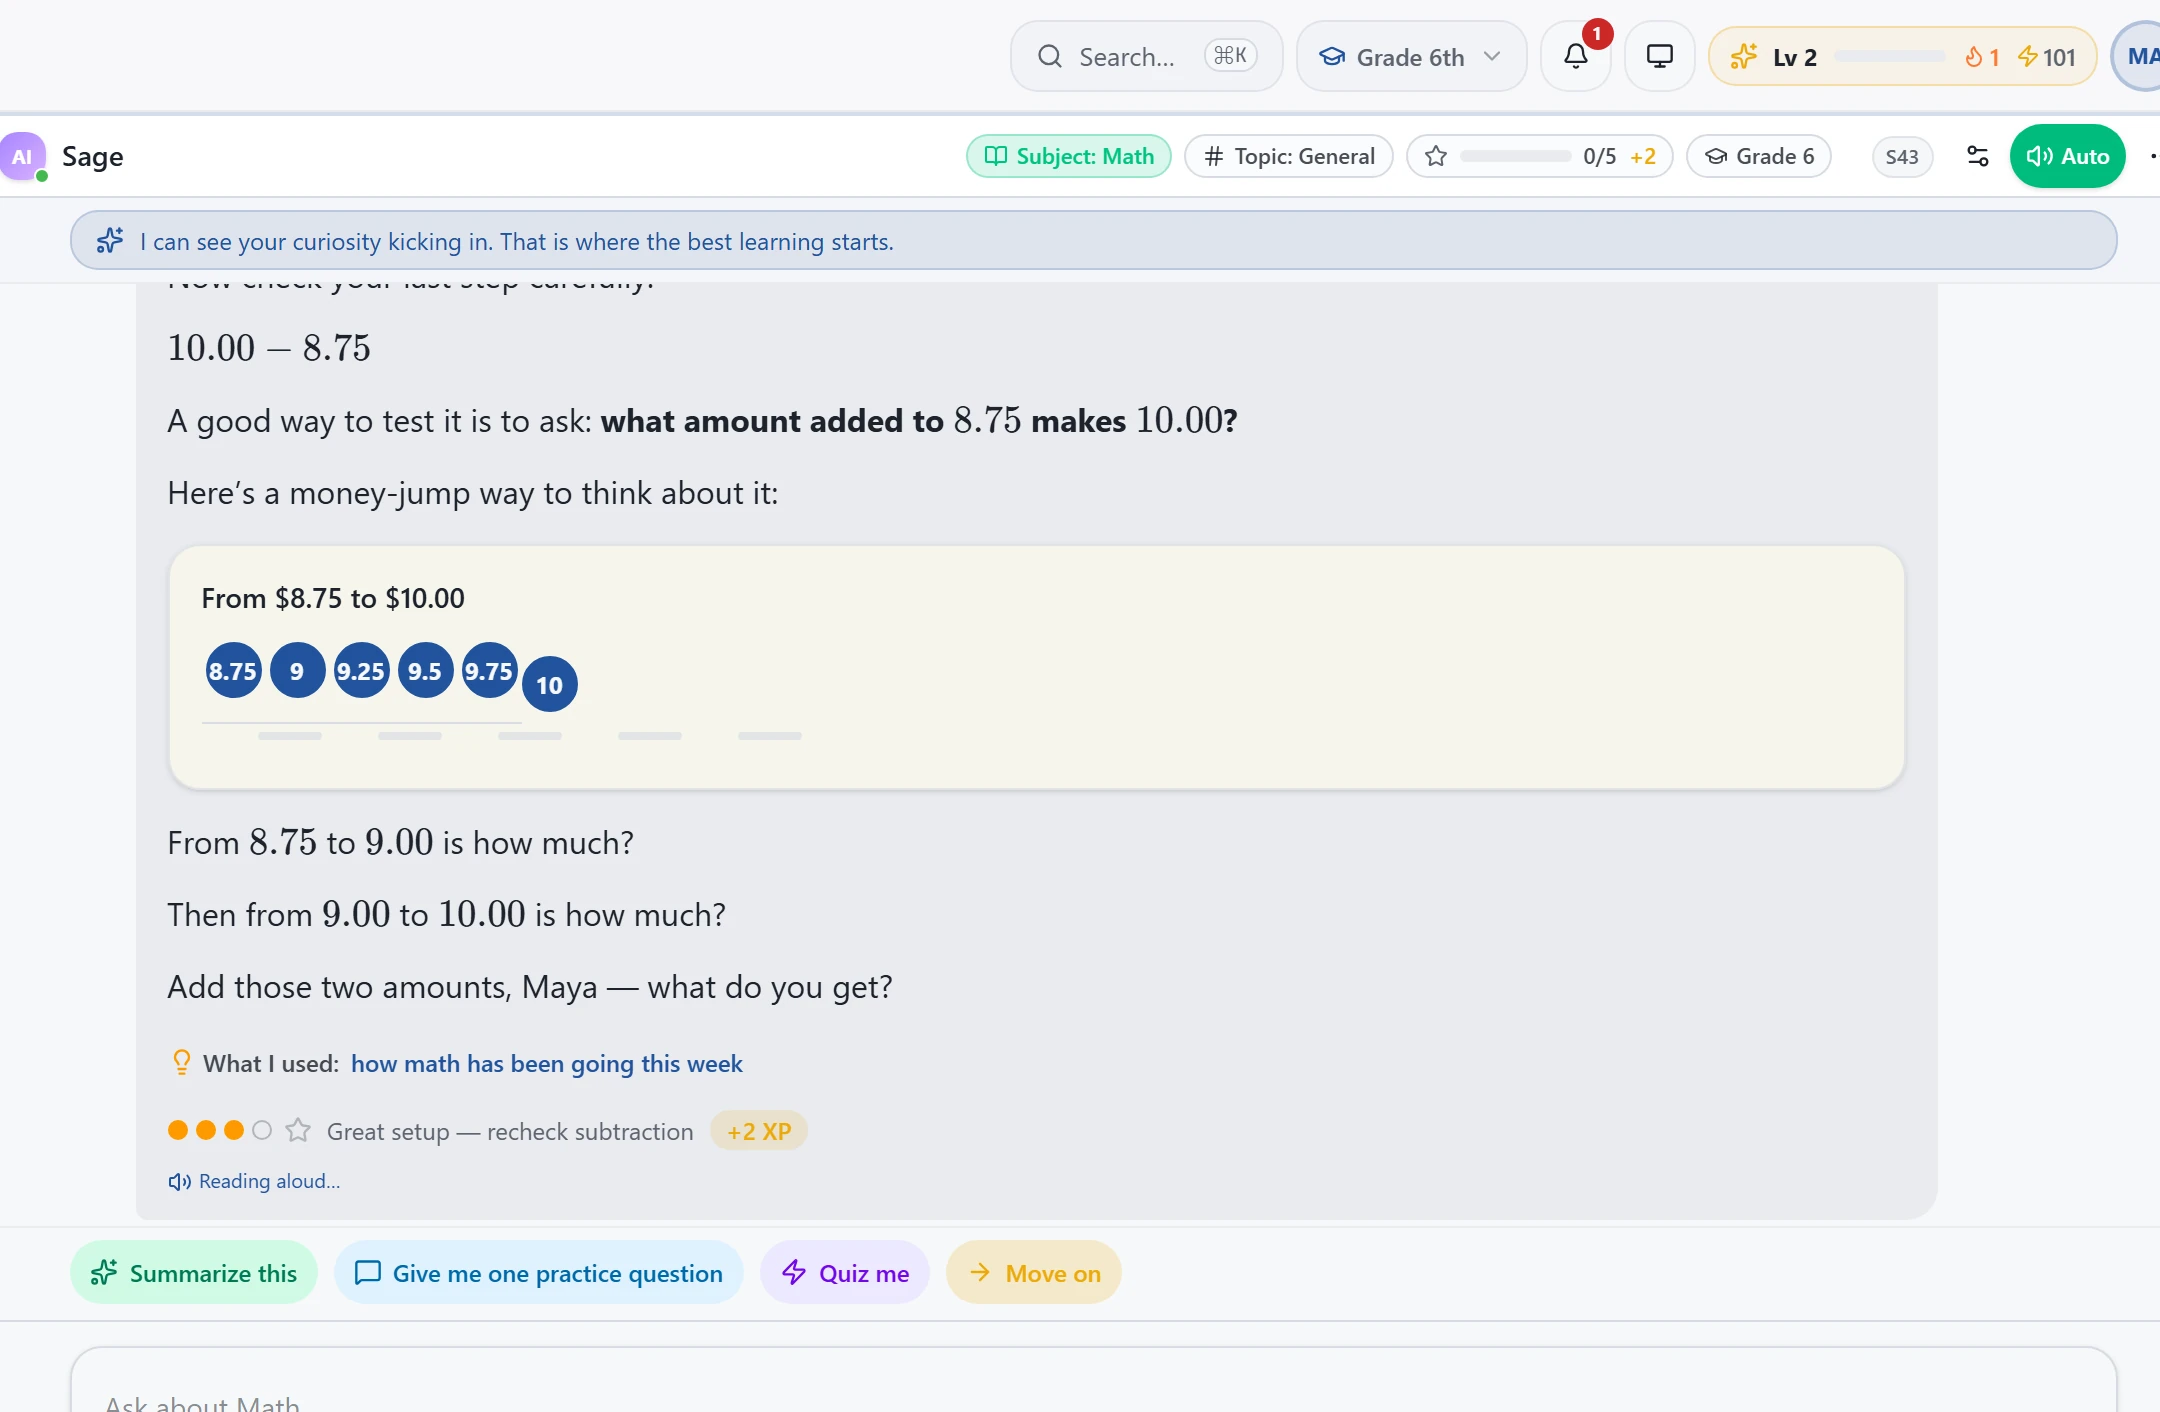Click the 8.75 number bubble

233,671
